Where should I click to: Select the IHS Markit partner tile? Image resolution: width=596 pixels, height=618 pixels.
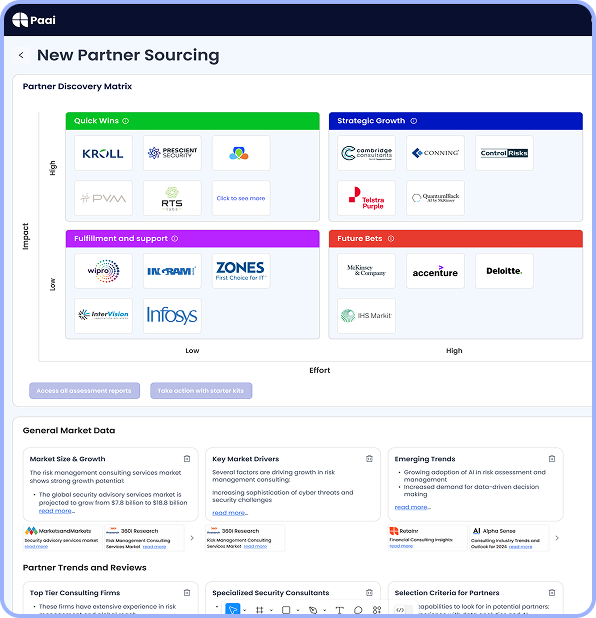367,316
